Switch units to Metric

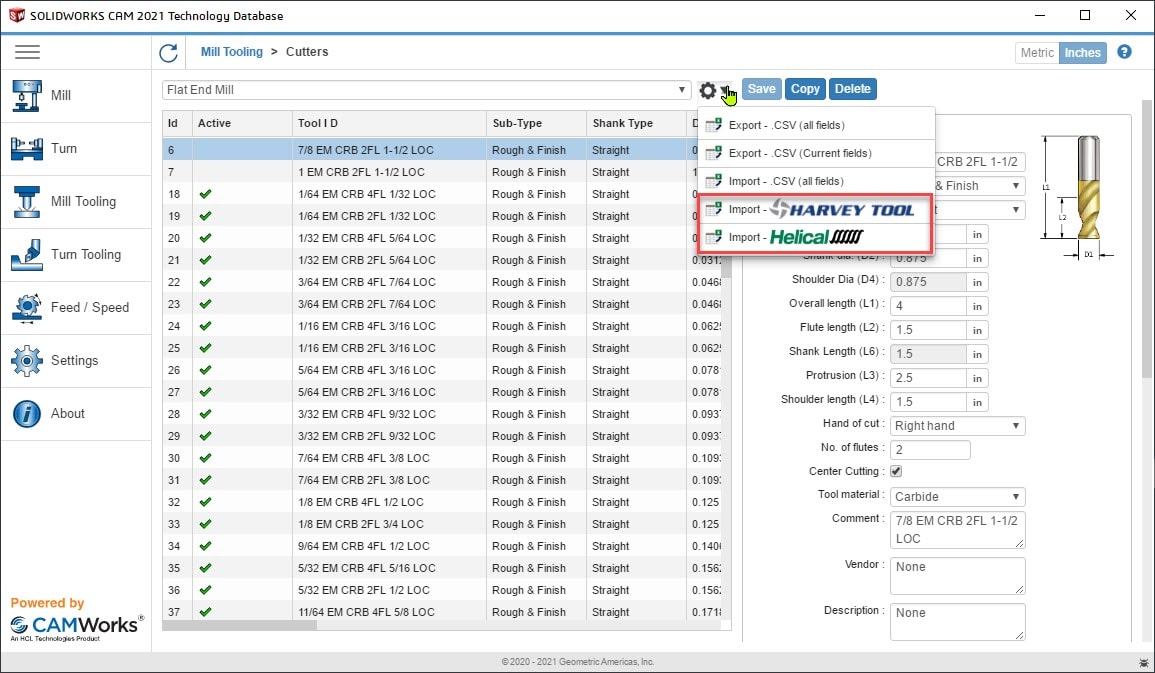coord(1037,53)
